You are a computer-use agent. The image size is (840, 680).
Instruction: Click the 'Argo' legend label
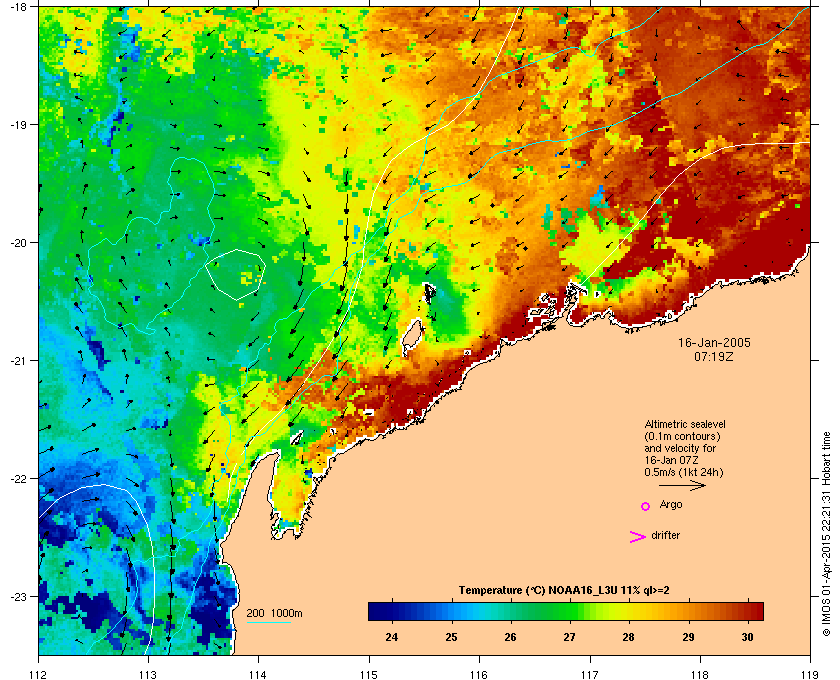pos(671,505)
